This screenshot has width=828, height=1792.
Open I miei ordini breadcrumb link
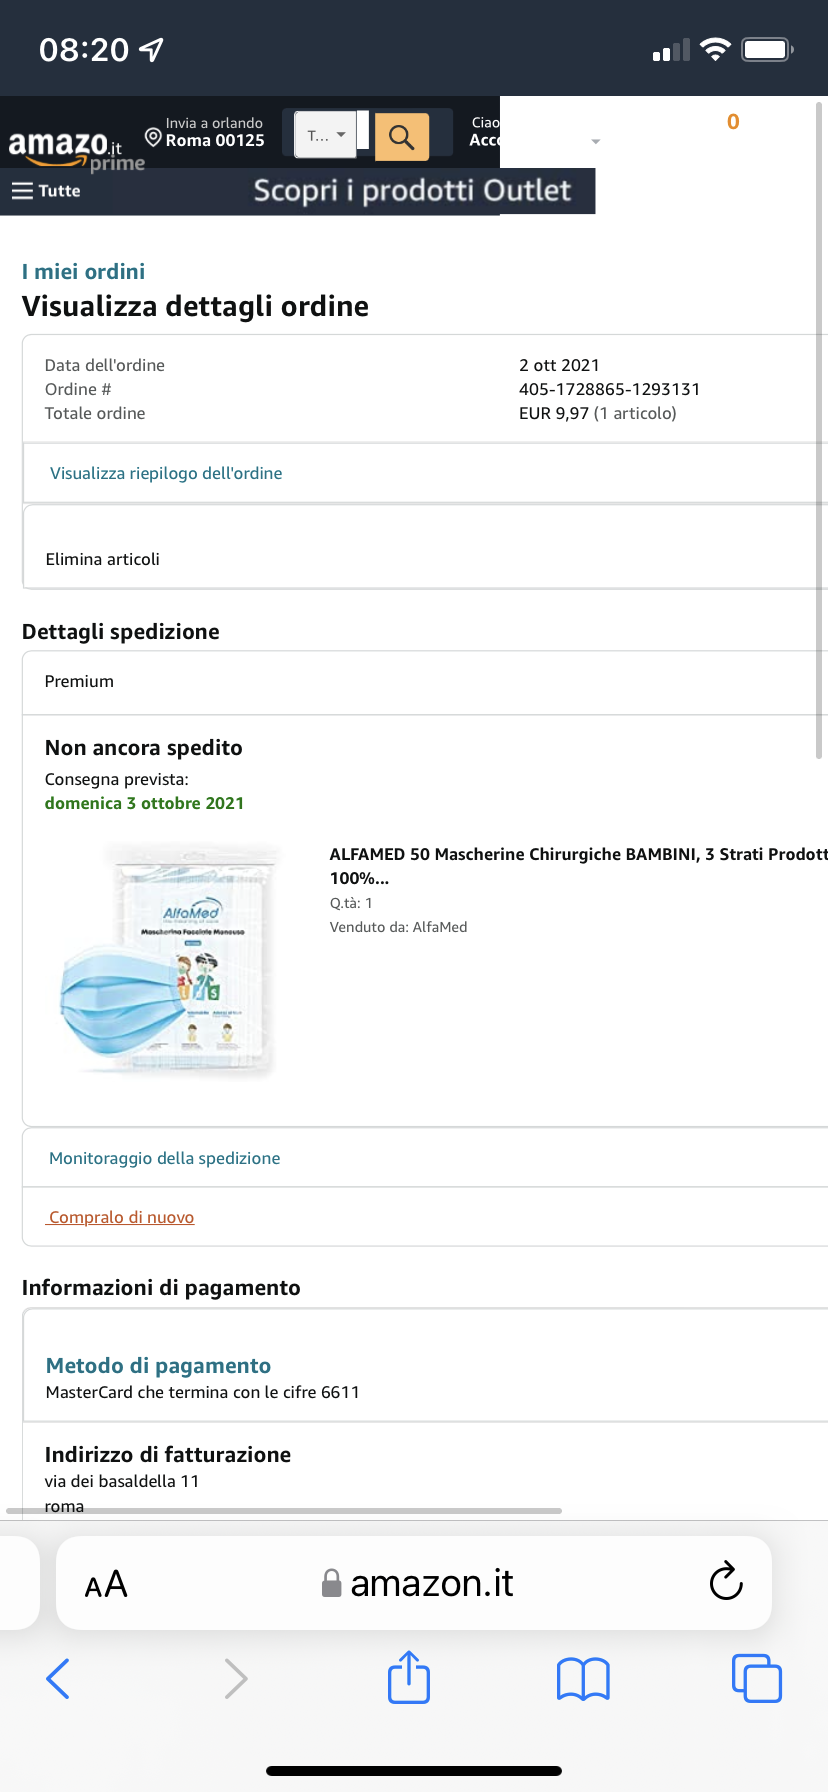point(83,272)
